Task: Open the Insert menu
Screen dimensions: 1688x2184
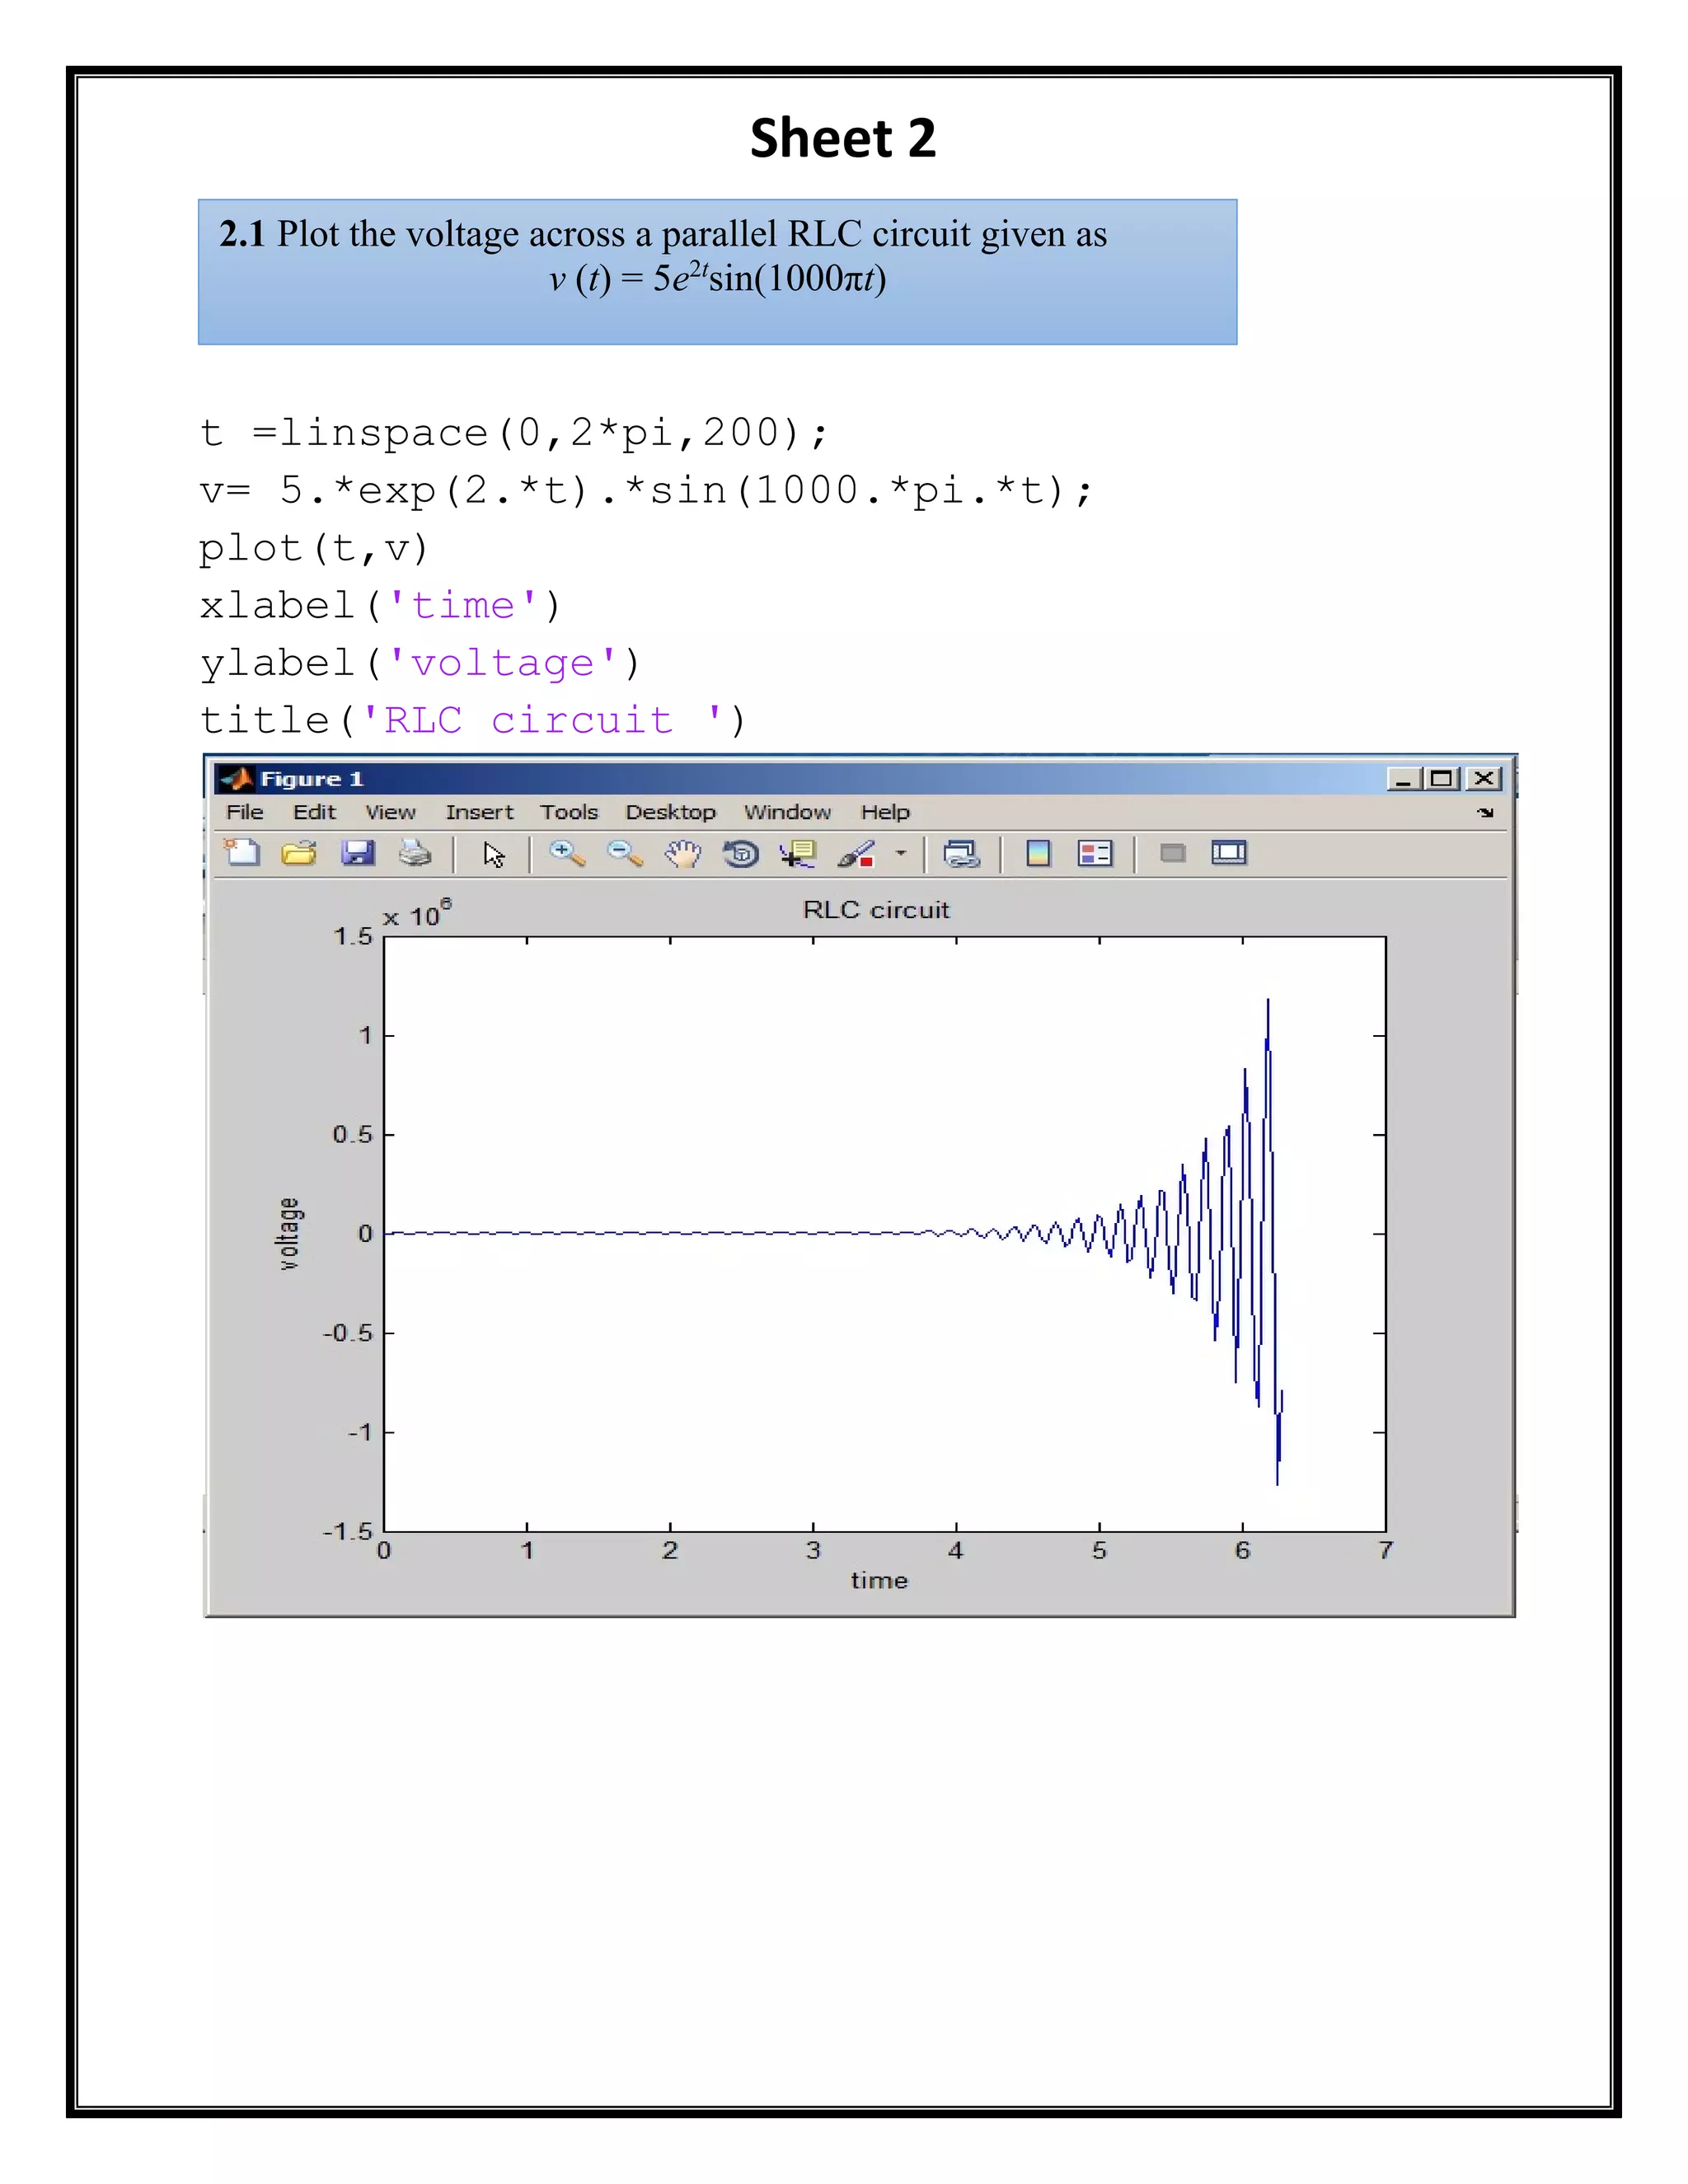Action: 479,812
